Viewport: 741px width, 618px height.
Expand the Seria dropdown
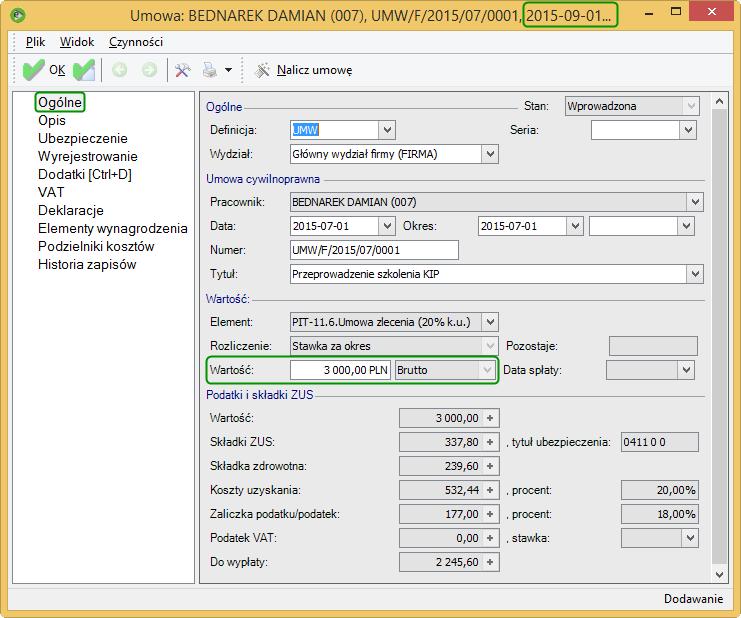[688, 130]
